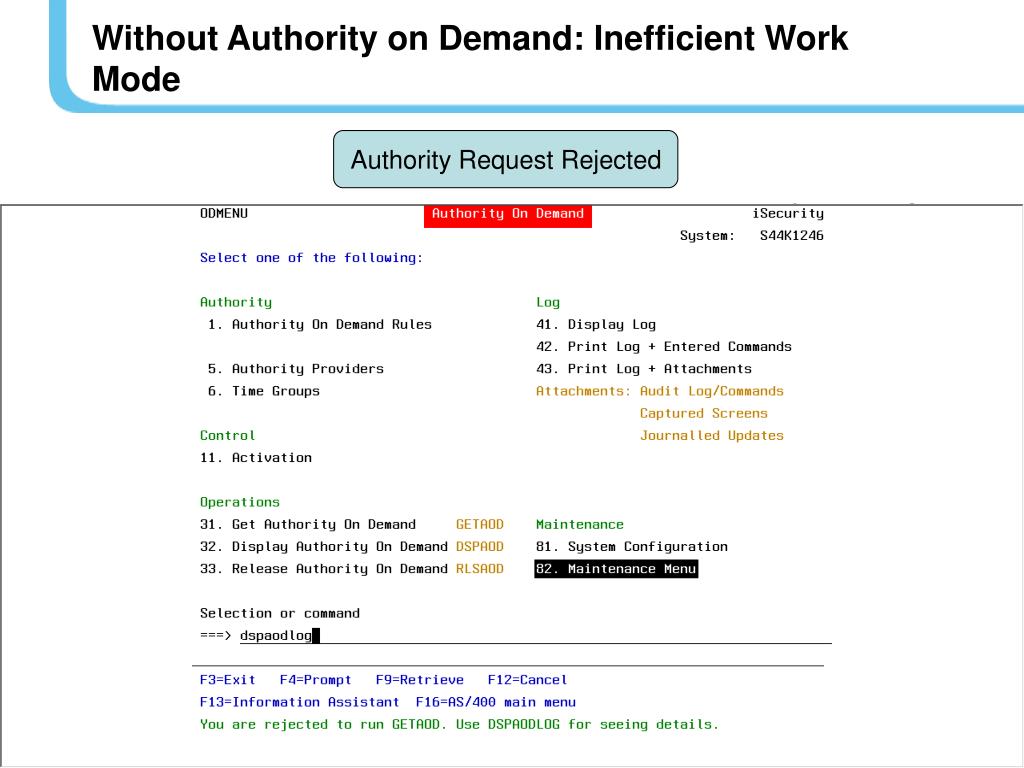Click the Log section heading
The height and width of the screenshot is (768, 1024).
(548, 302)
